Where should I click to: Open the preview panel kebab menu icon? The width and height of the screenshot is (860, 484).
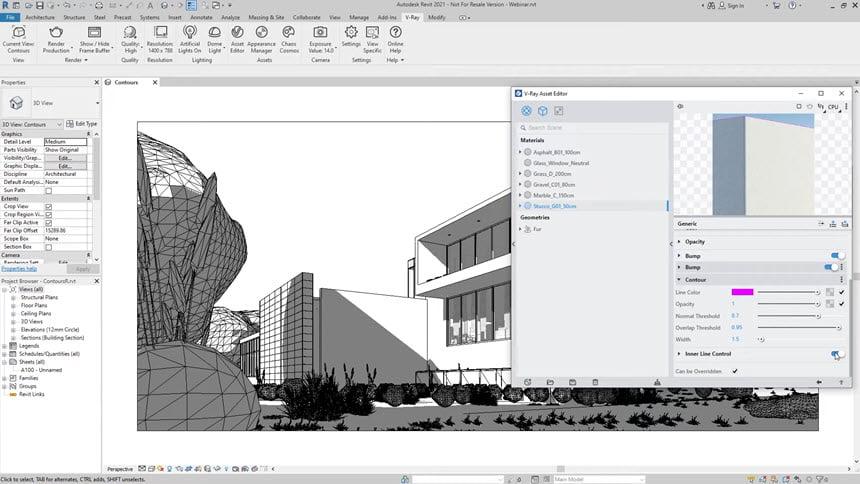(x=846, y=106)
